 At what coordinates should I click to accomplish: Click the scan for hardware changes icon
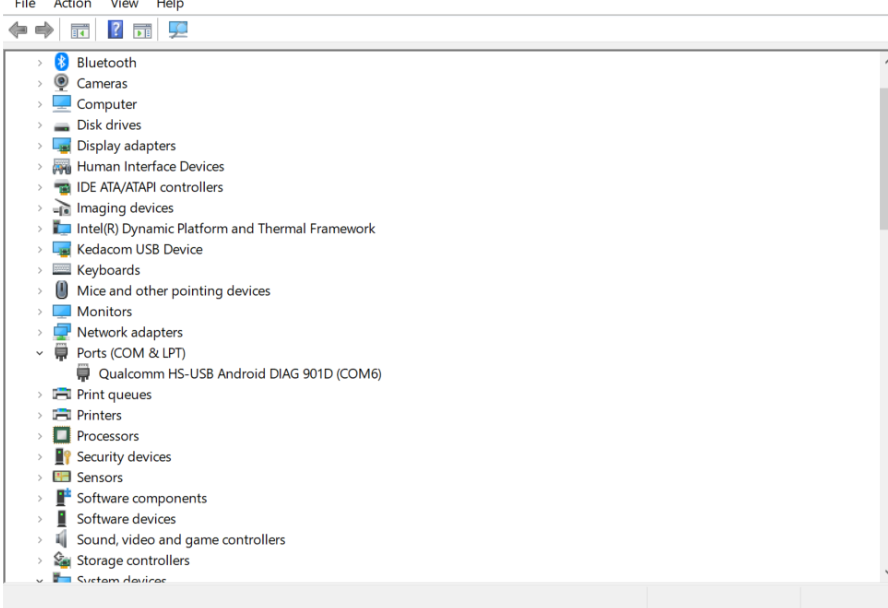coord(178,31)
